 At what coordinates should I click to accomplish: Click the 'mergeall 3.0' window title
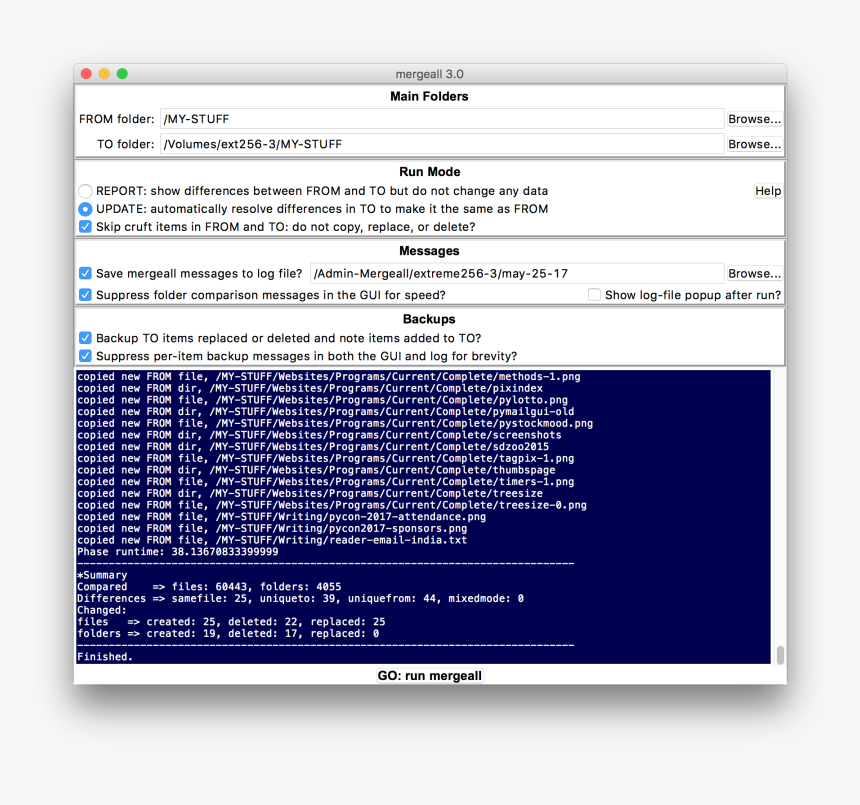pos(429,74)
